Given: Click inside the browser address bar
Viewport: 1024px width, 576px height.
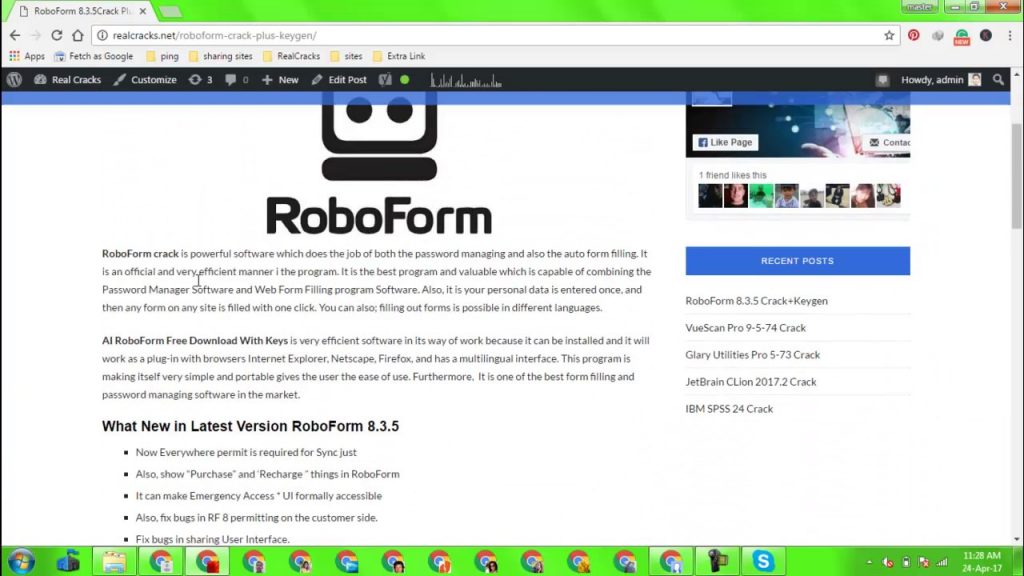Looking at the screenshot, I should coord(300,34).
